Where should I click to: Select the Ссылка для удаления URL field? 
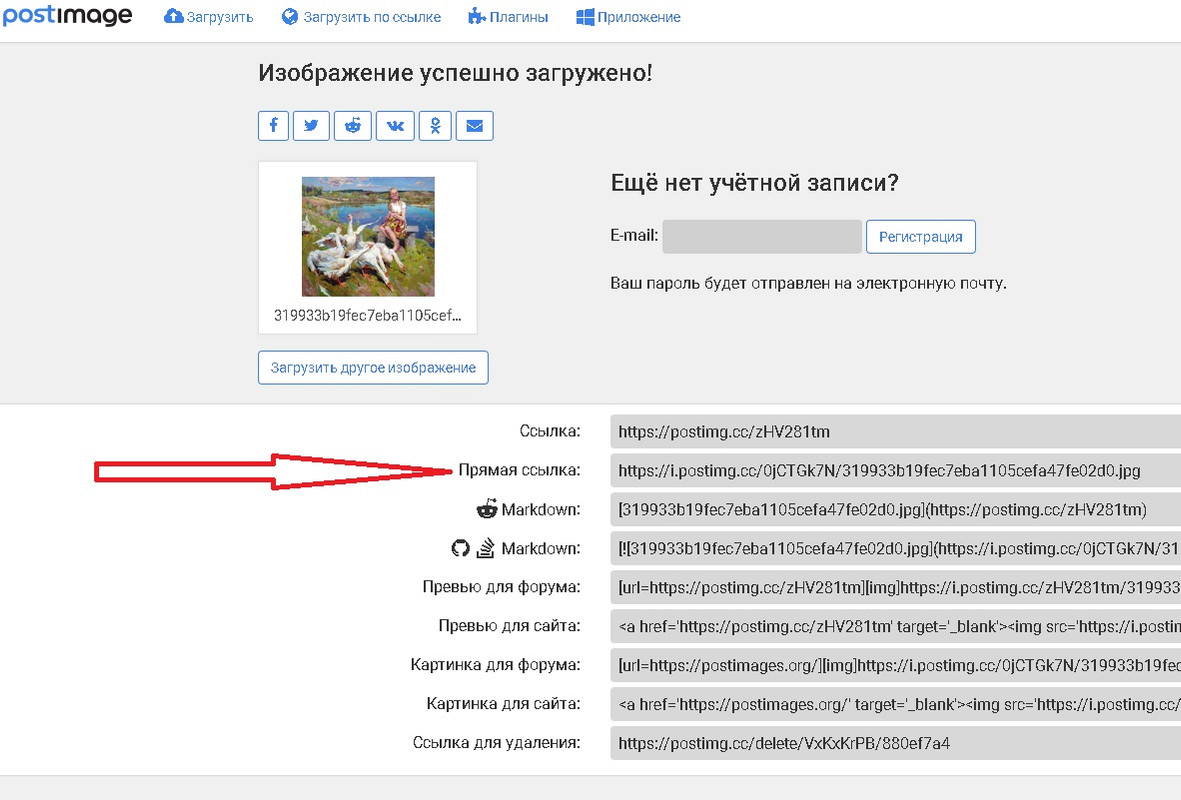point(896,744)
